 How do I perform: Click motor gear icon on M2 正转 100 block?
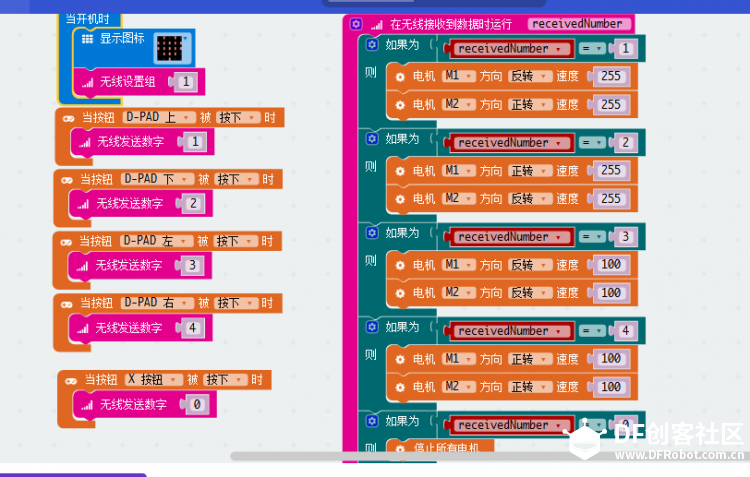pyautogui.click(x=400, y=388)
